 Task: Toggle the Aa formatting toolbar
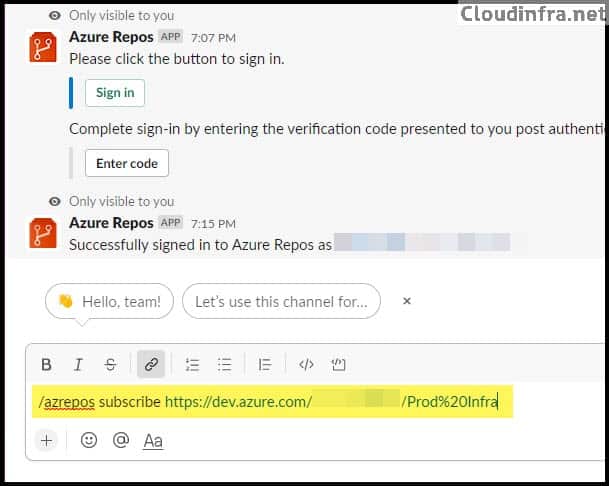[153, 441]
